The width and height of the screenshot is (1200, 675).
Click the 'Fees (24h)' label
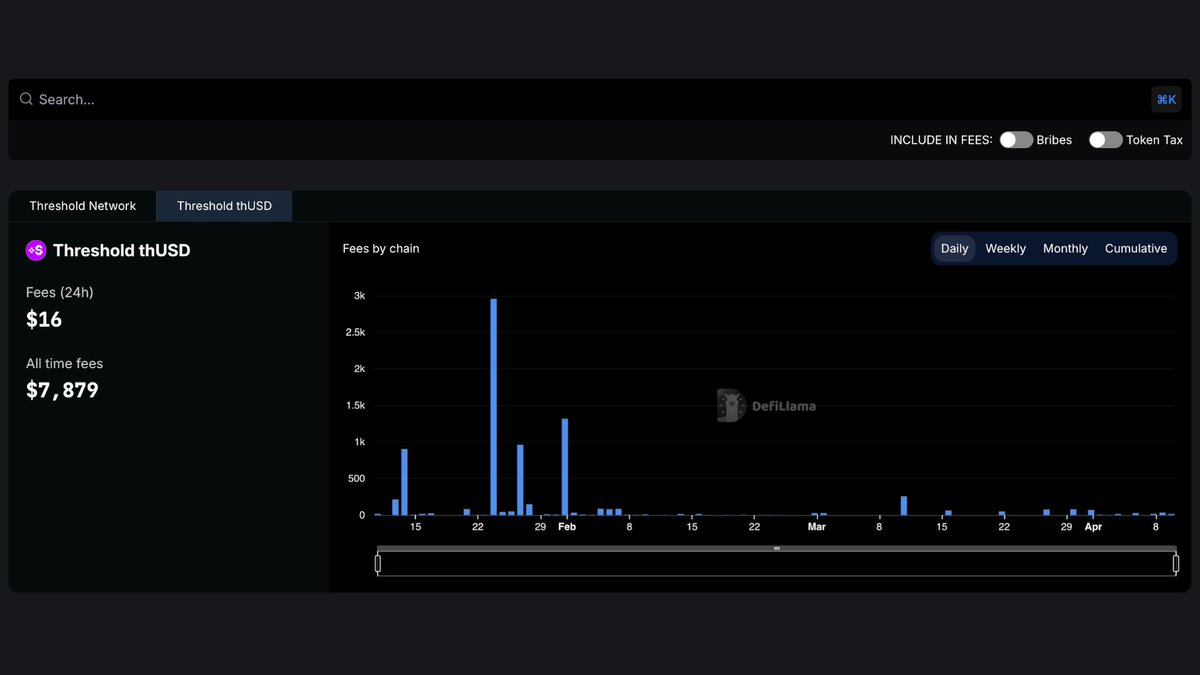[60, 292]
